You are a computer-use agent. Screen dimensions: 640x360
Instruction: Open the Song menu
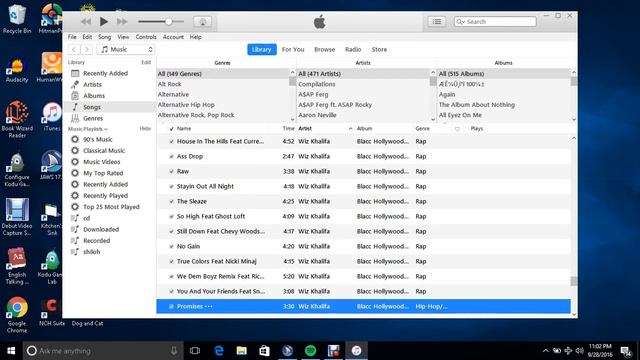[104, 37]
